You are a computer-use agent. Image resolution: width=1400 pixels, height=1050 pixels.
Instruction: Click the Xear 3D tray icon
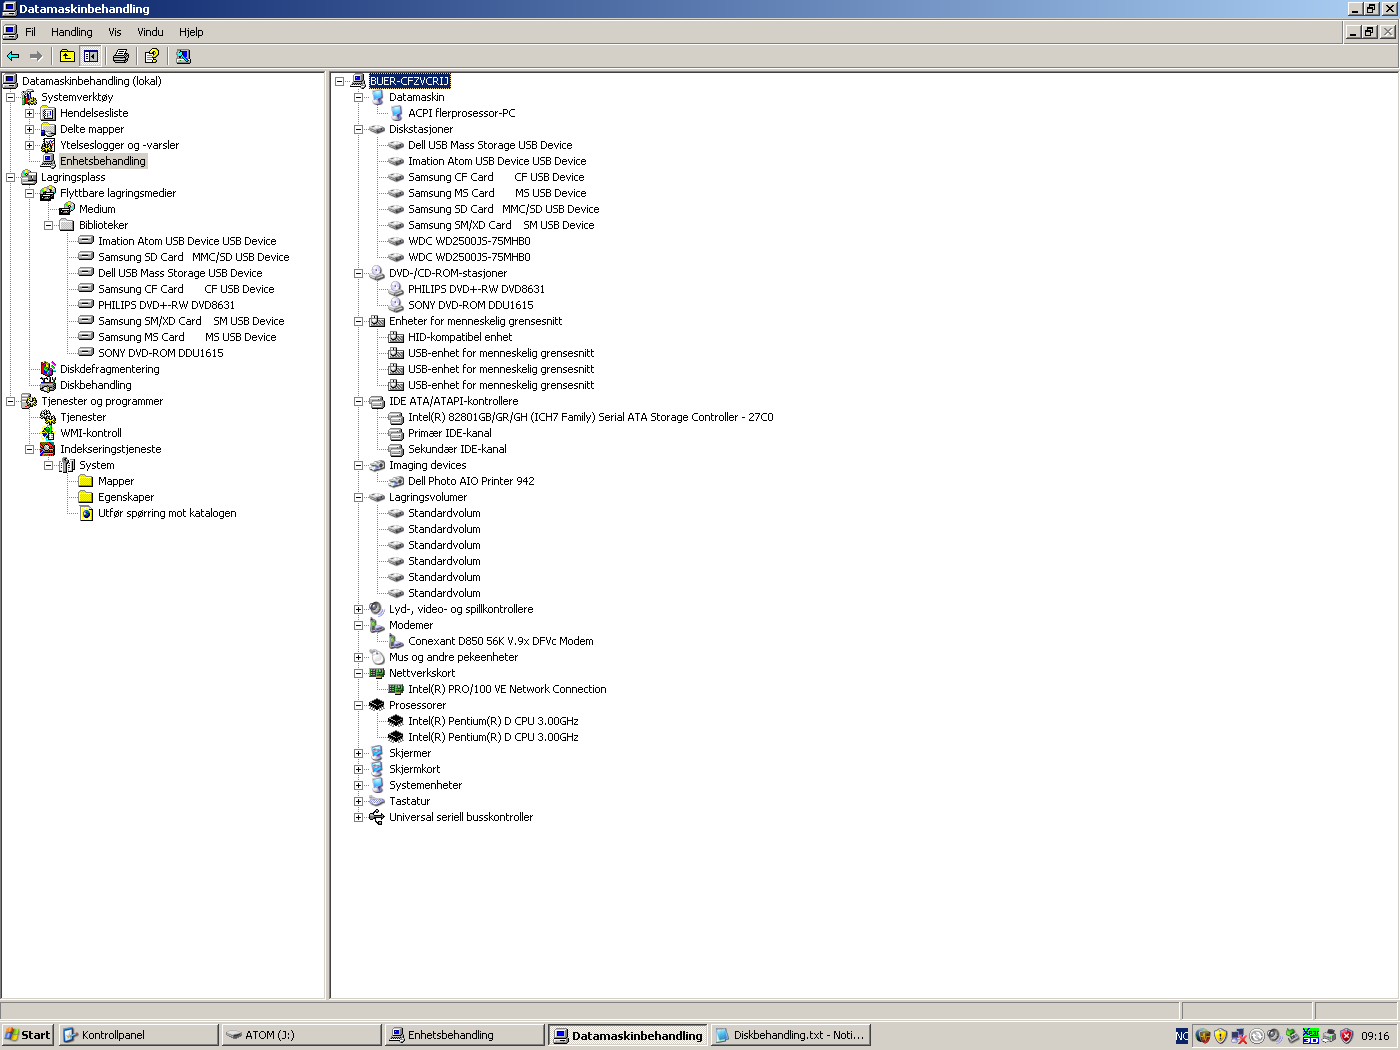coord(1310,1035)
